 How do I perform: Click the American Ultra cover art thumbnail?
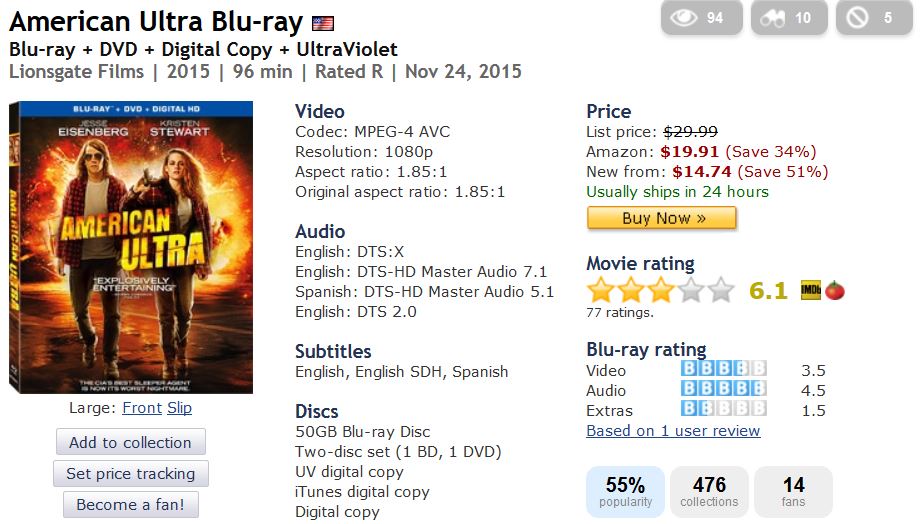131,248
